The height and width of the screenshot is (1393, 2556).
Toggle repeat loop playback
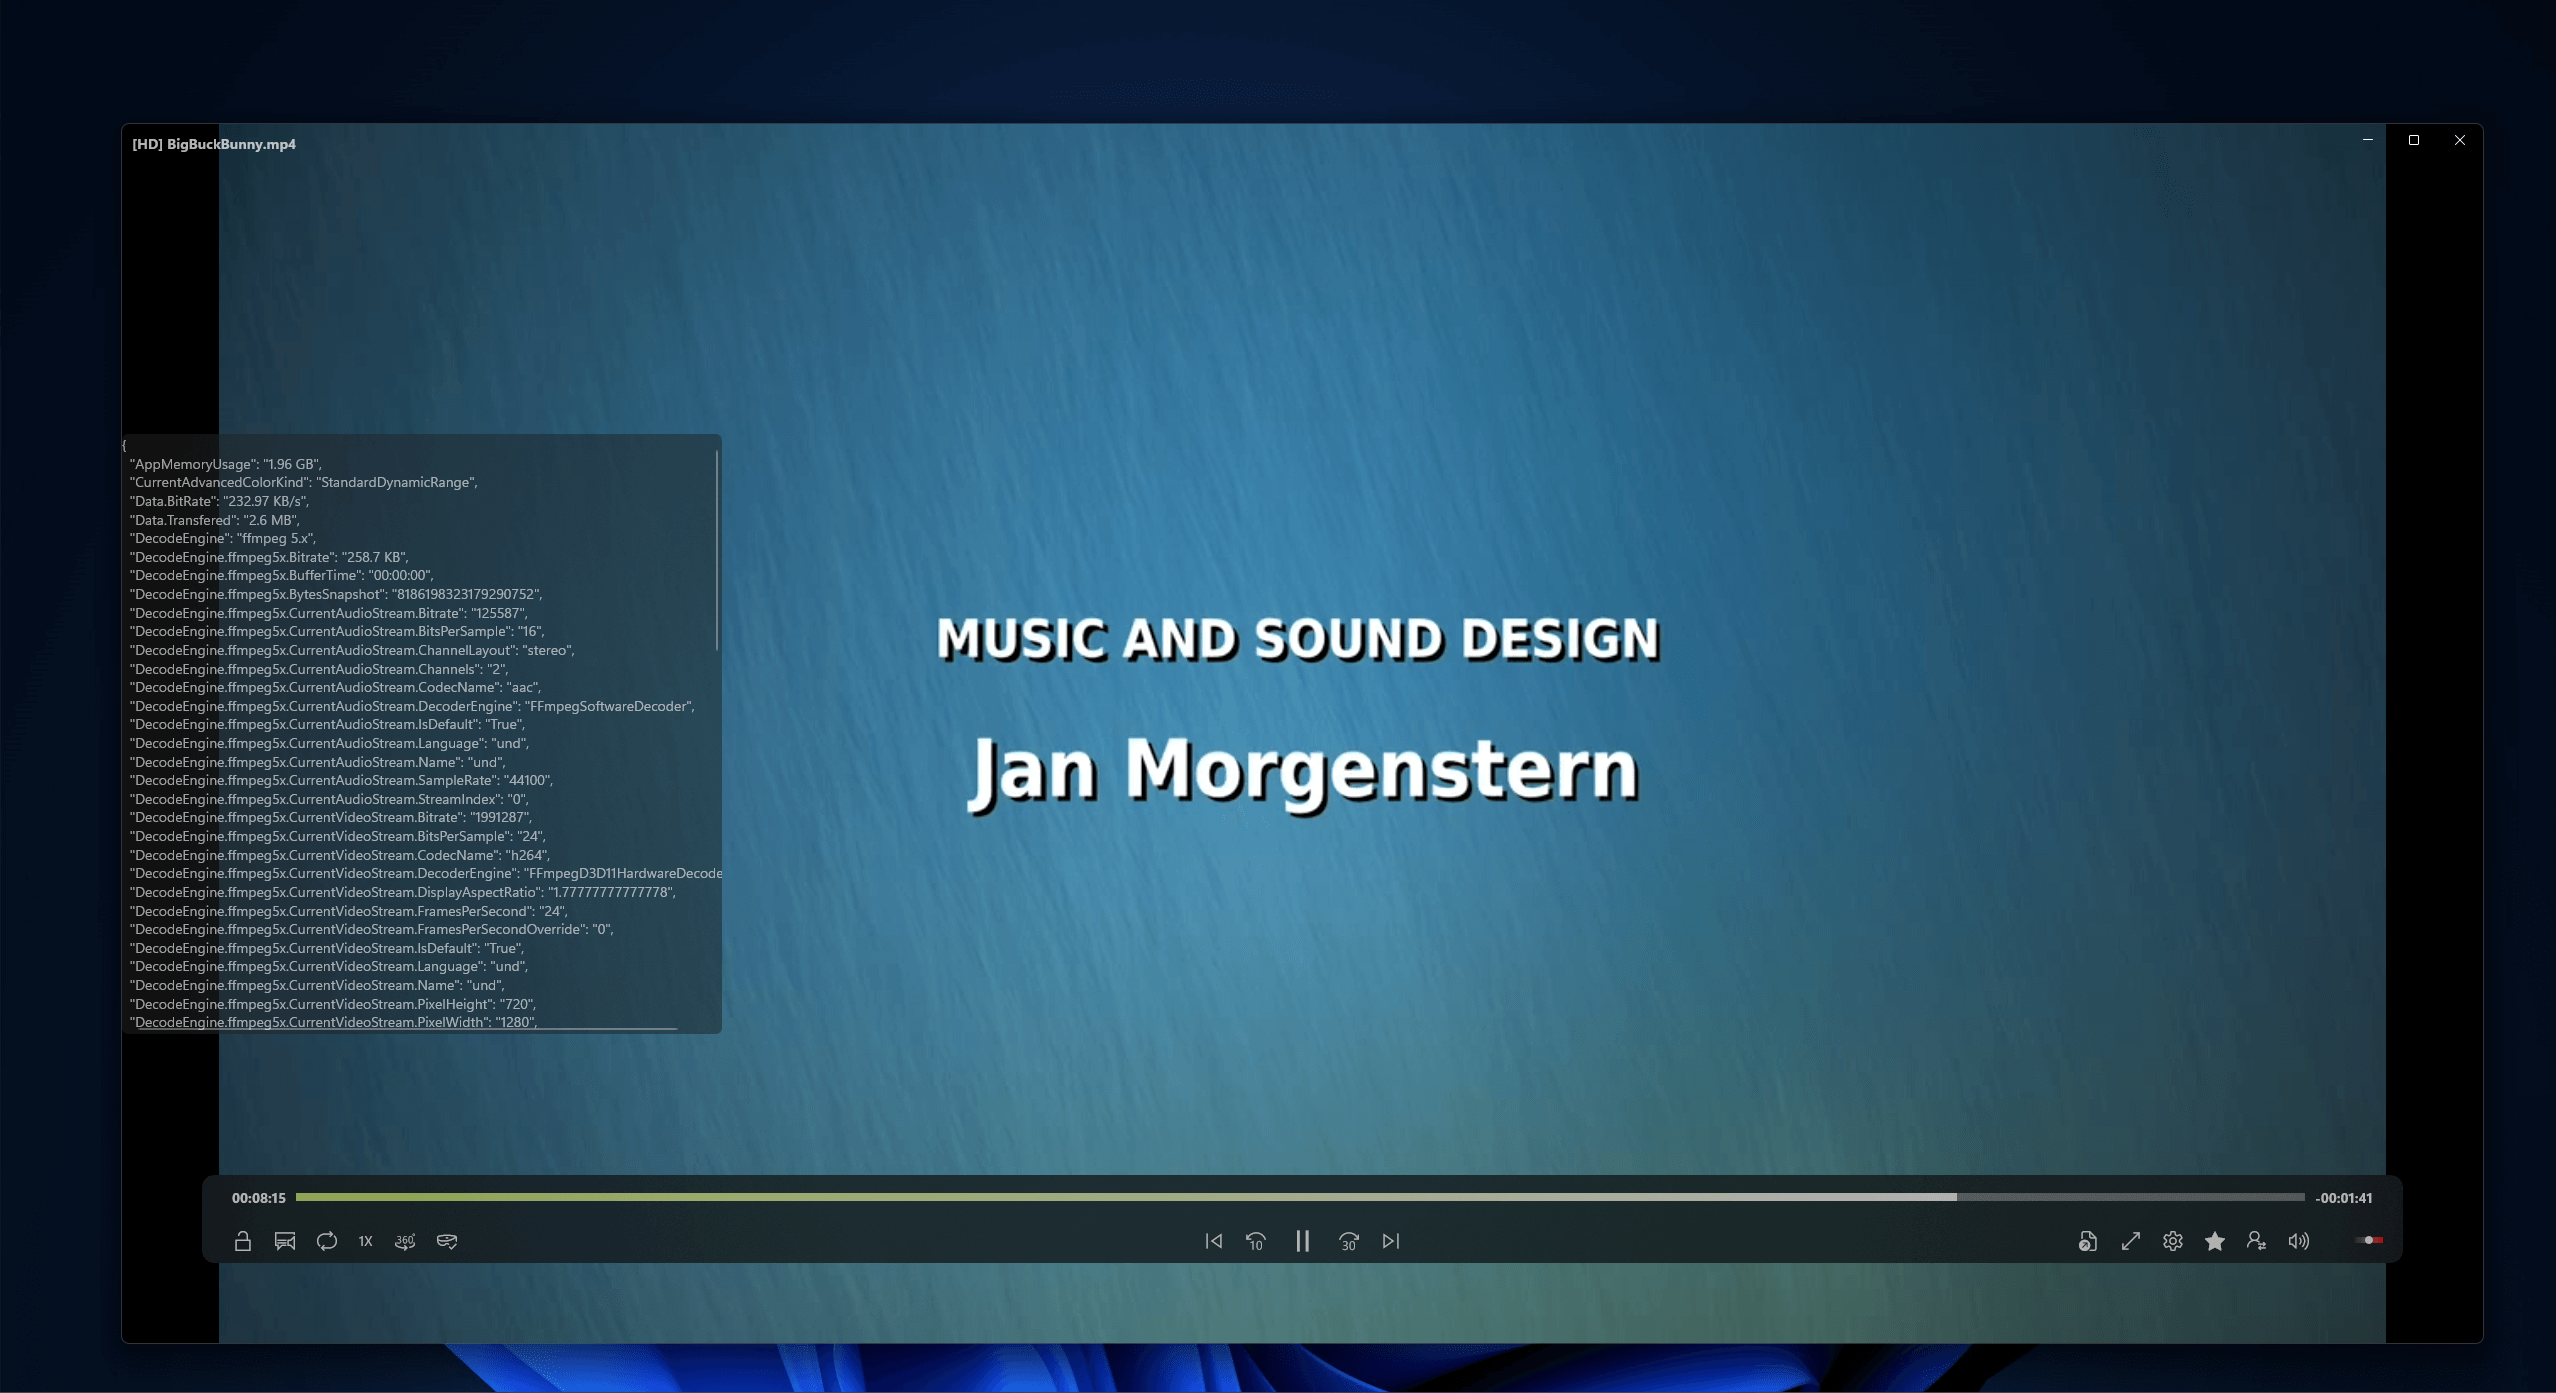click(327, 1241)
